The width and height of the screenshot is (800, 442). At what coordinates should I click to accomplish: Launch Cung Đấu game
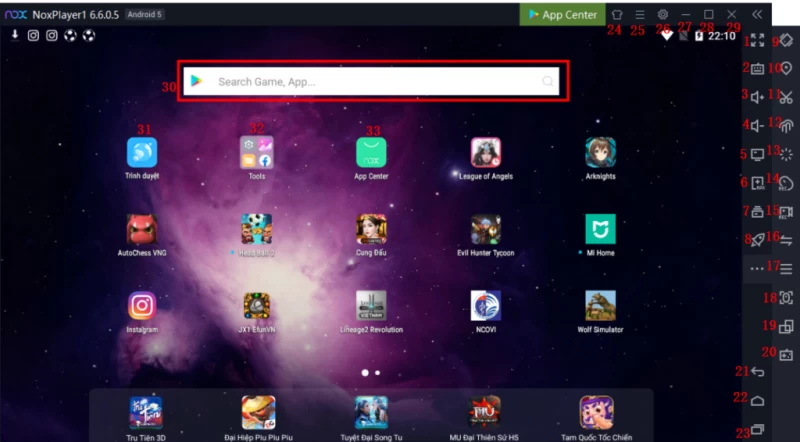pos(371,229)
